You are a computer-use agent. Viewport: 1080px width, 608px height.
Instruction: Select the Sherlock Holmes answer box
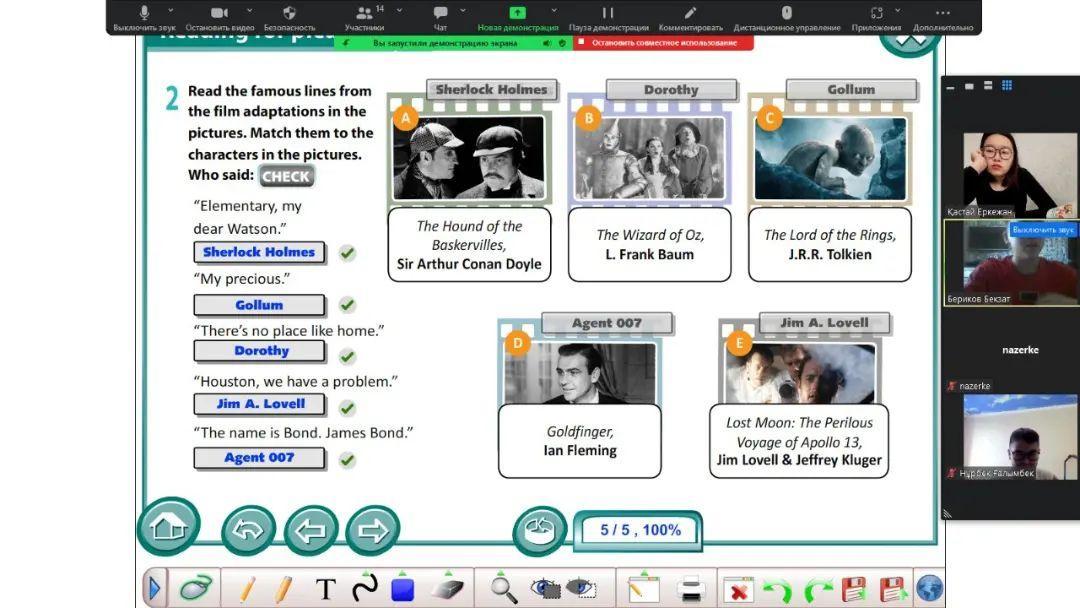coord(259,252)
